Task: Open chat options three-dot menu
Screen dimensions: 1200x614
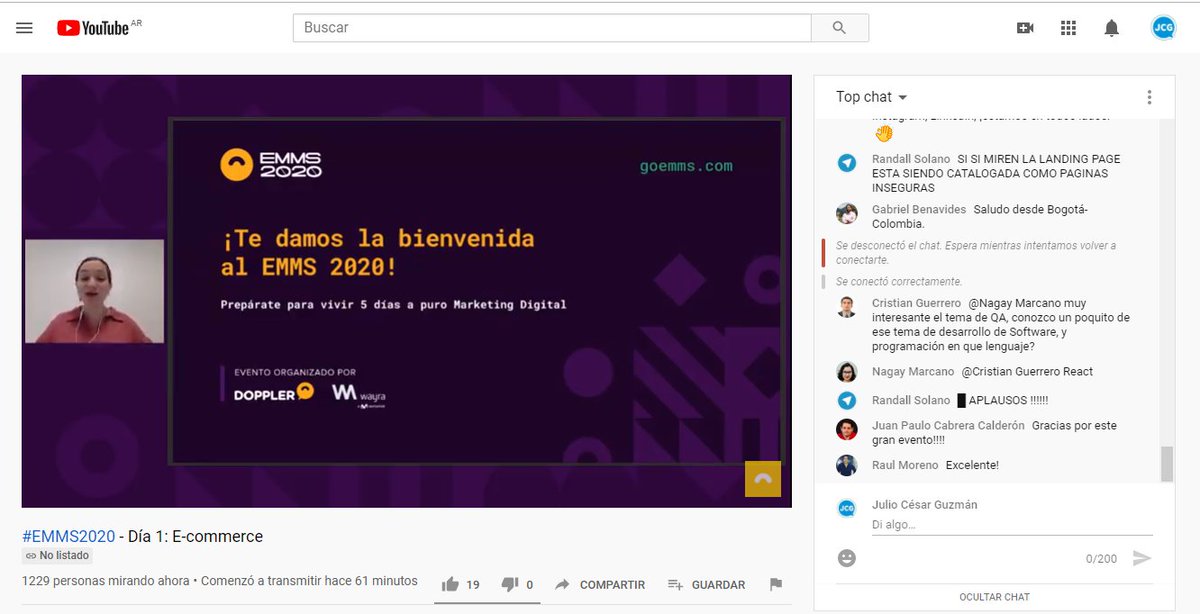Action: 1149,97
